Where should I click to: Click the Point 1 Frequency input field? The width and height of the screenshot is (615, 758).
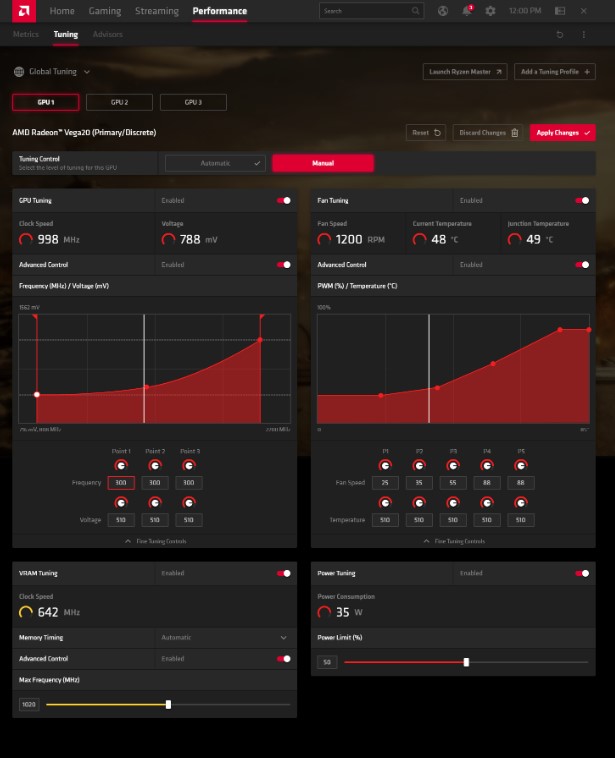coord(121,483)
